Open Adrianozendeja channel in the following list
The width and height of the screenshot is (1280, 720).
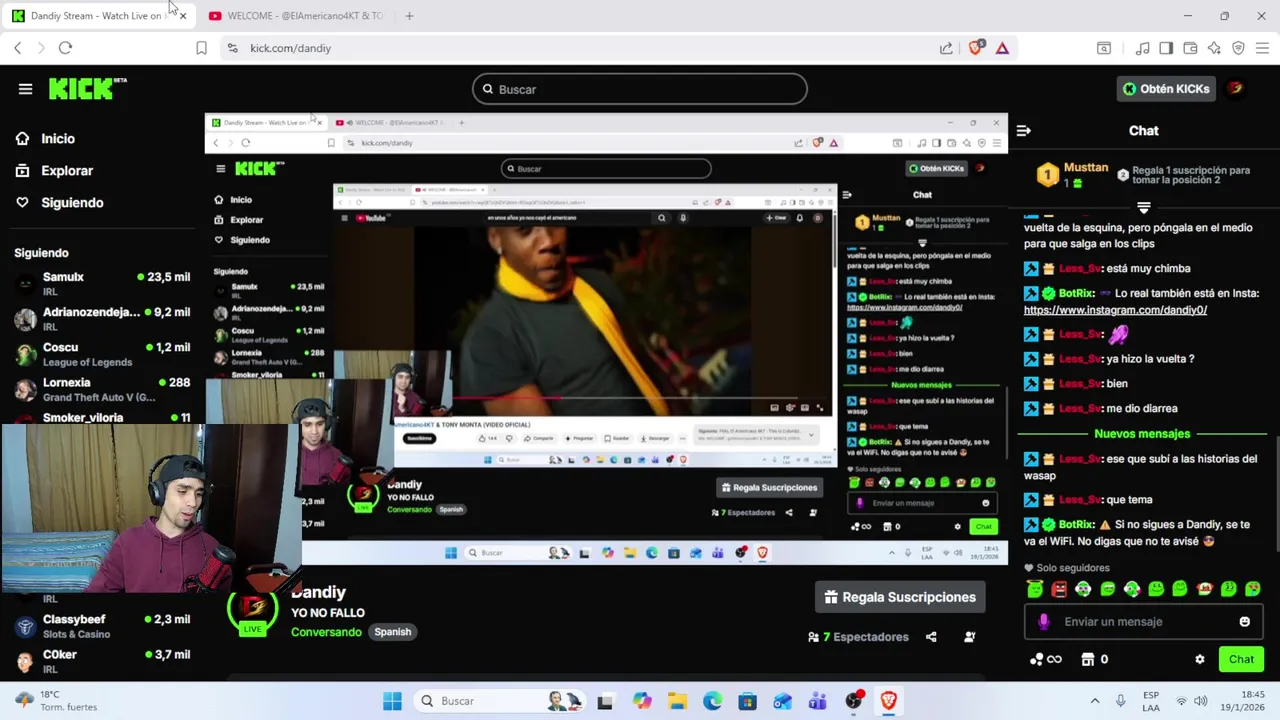100,319
